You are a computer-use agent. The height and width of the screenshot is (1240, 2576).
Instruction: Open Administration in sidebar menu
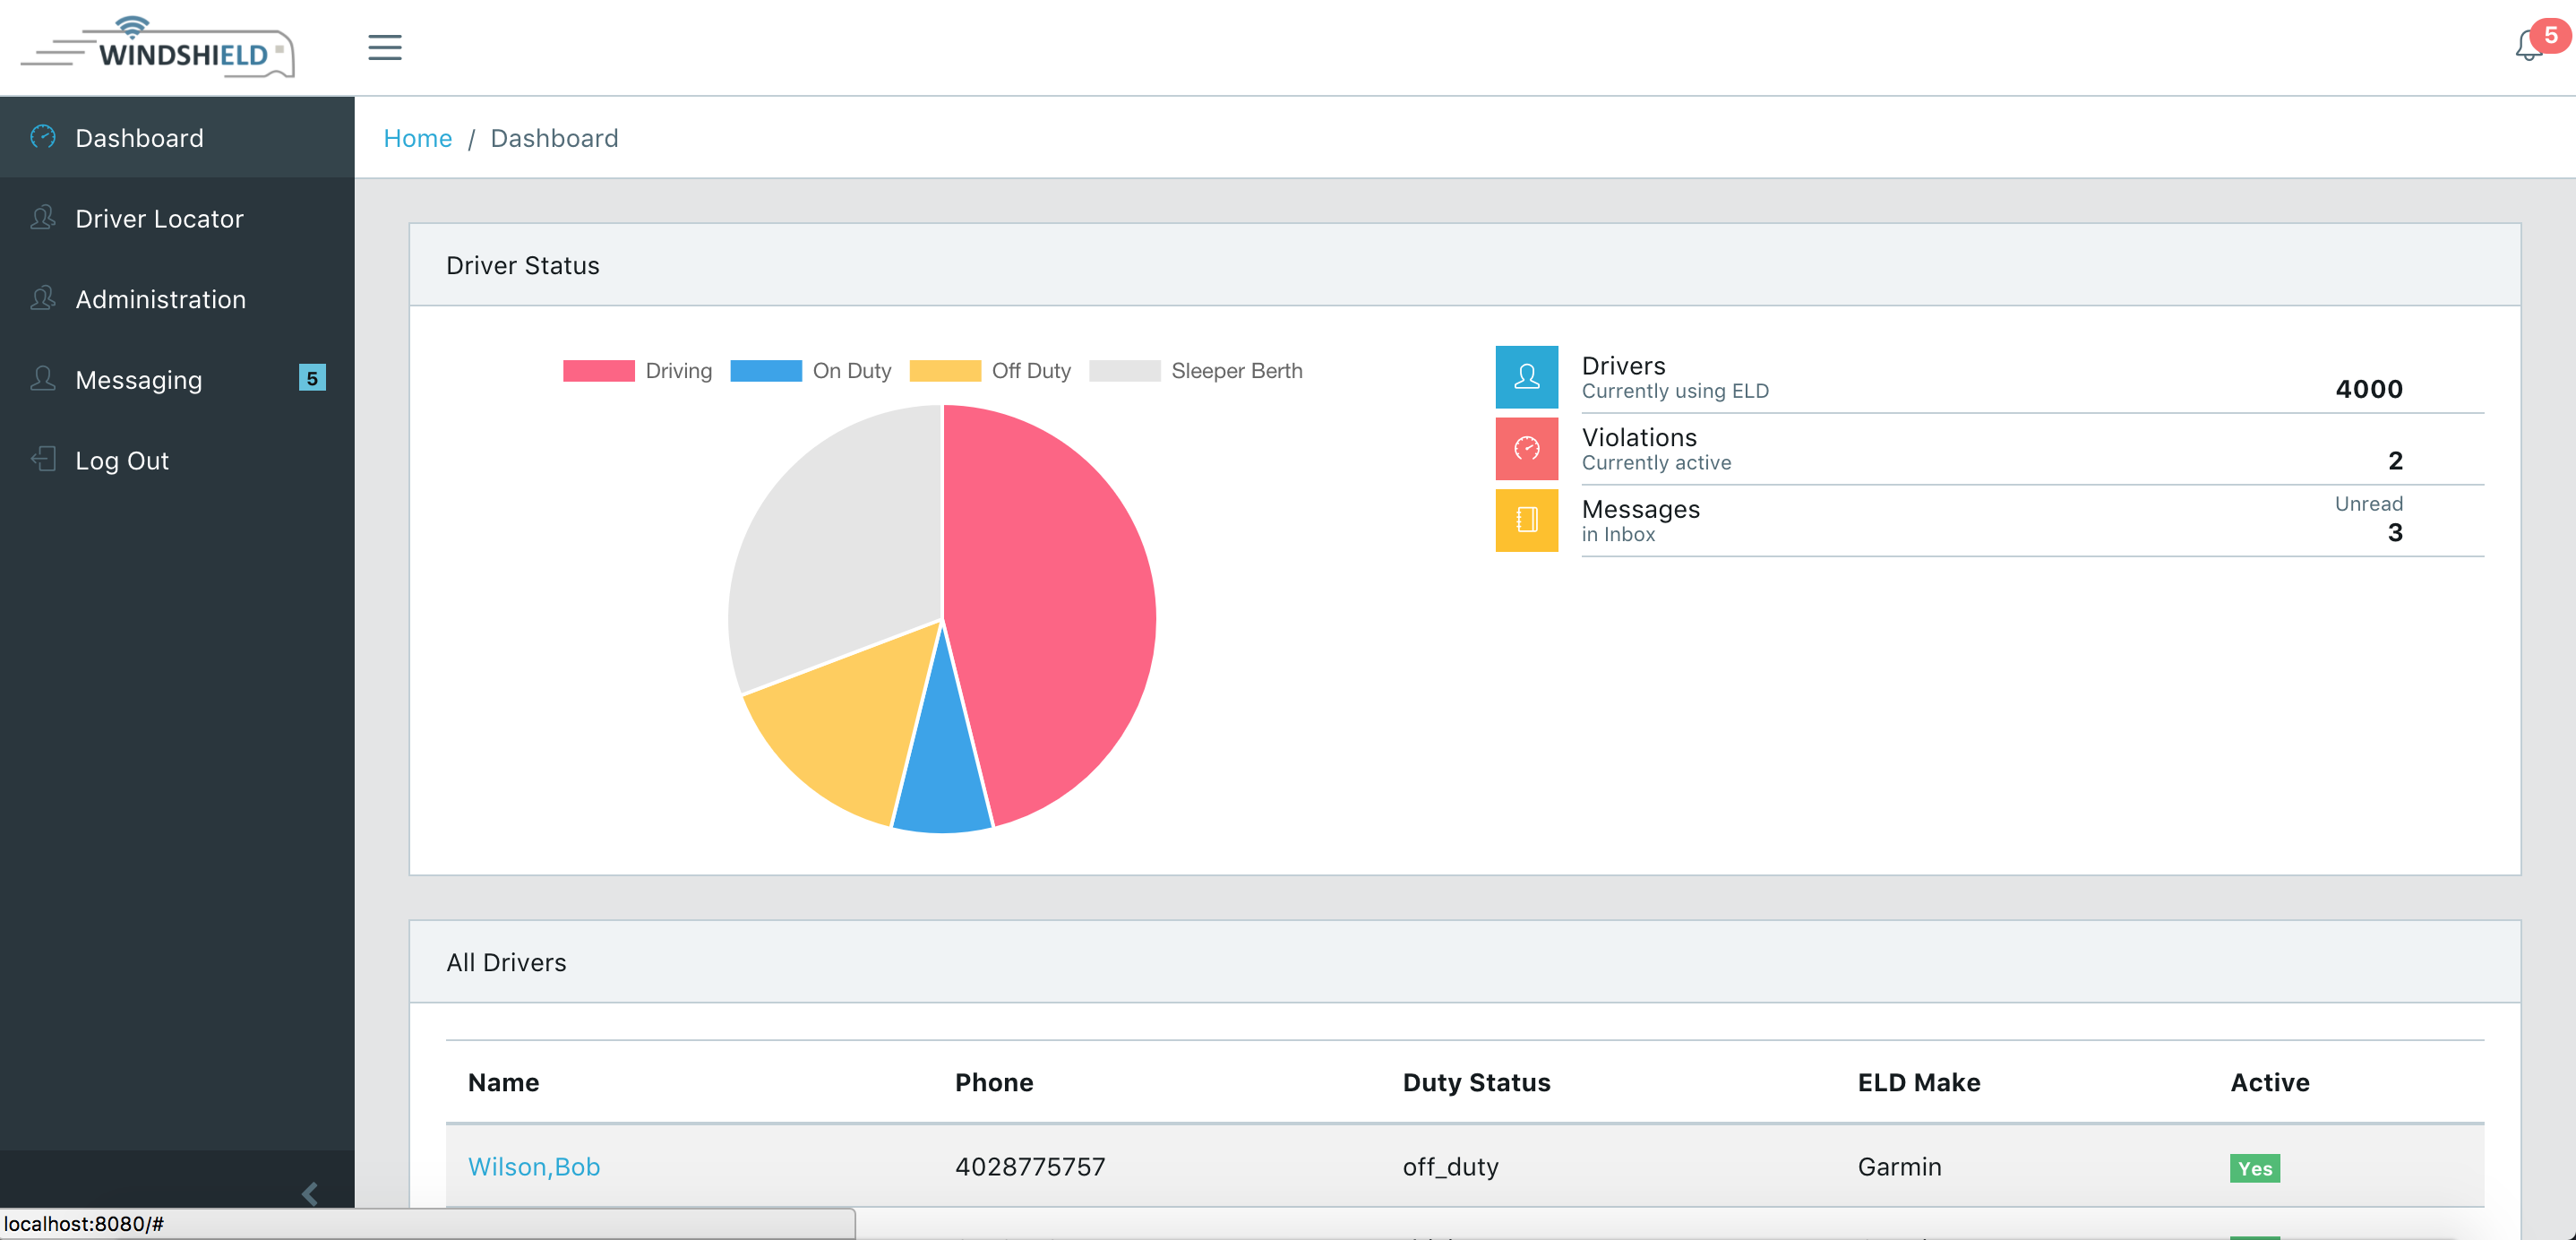tap(160, 299)
